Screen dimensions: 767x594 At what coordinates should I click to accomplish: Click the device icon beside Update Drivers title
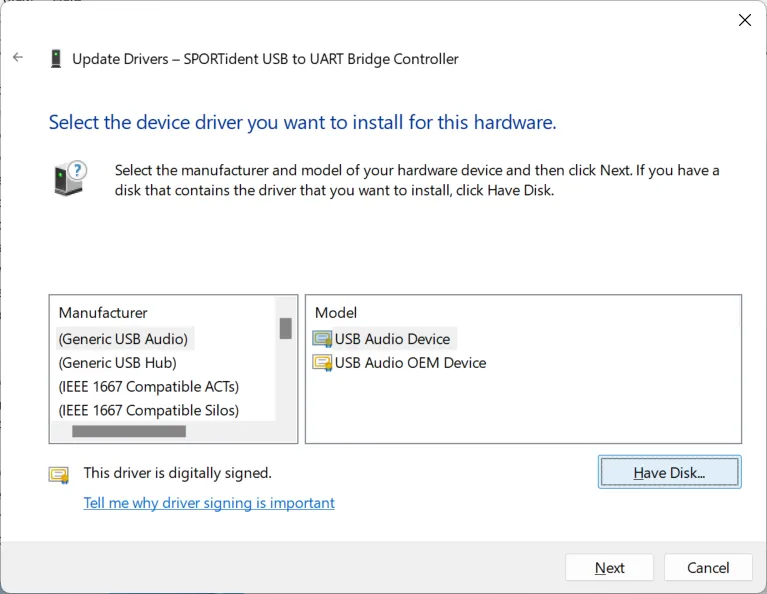pos(56,59)
